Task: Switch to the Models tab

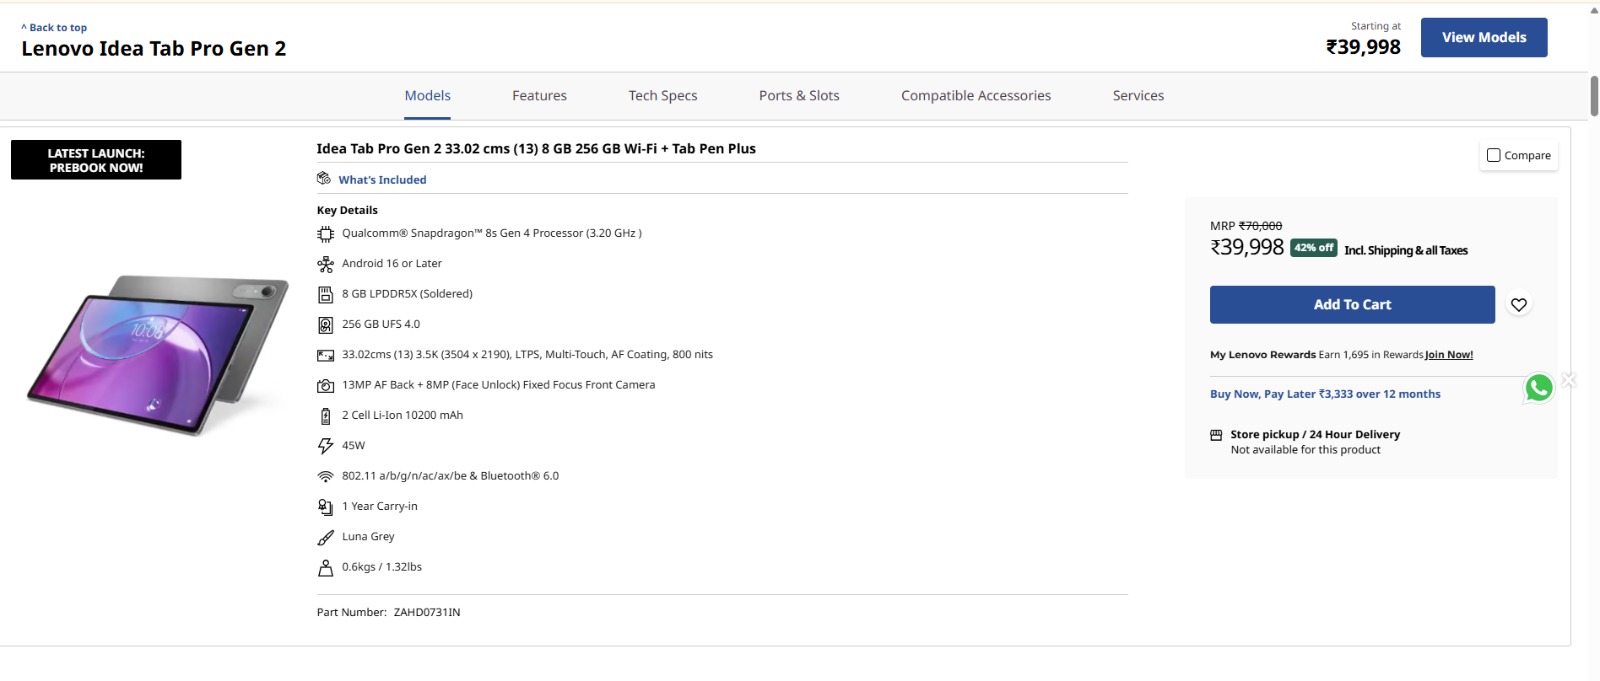Action: (427, 96)
